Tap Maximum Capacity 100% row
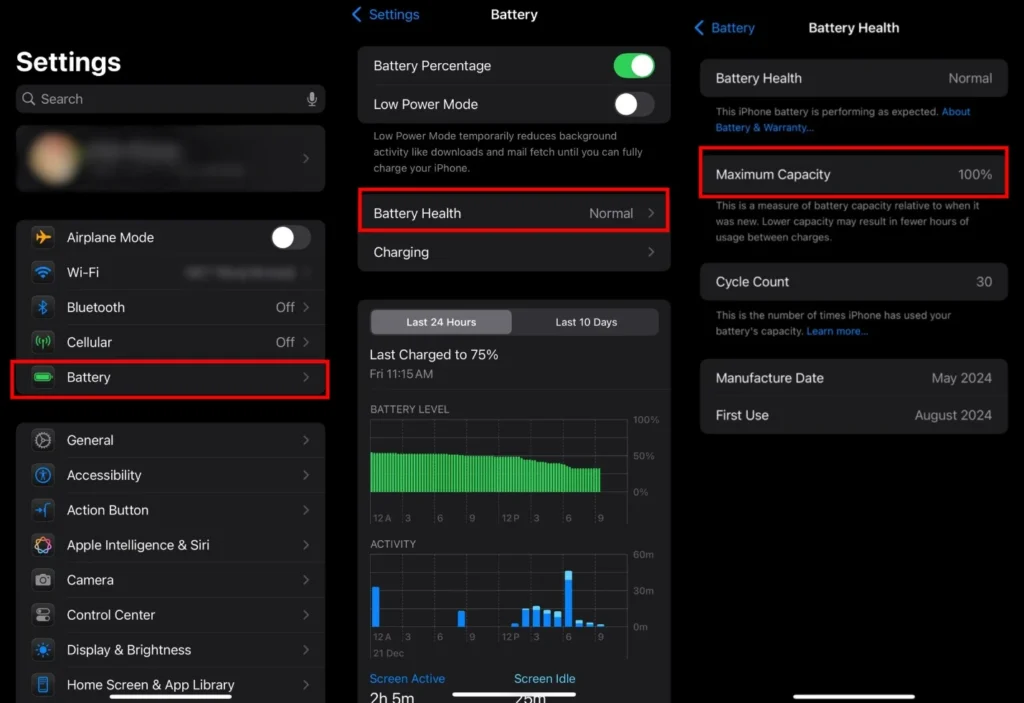This screenshot has width=1024, height=703. (x=854, y=174)
